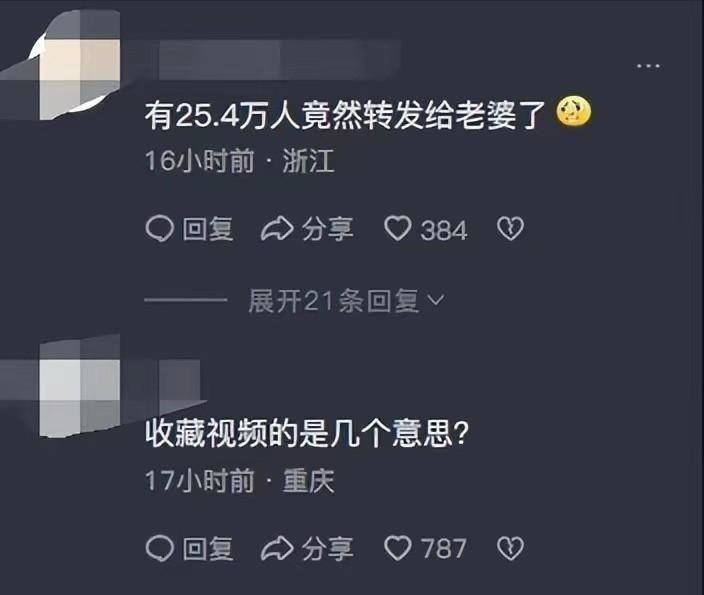
Task: Expand 展开21条回复 replies
Action: point(346,300)
